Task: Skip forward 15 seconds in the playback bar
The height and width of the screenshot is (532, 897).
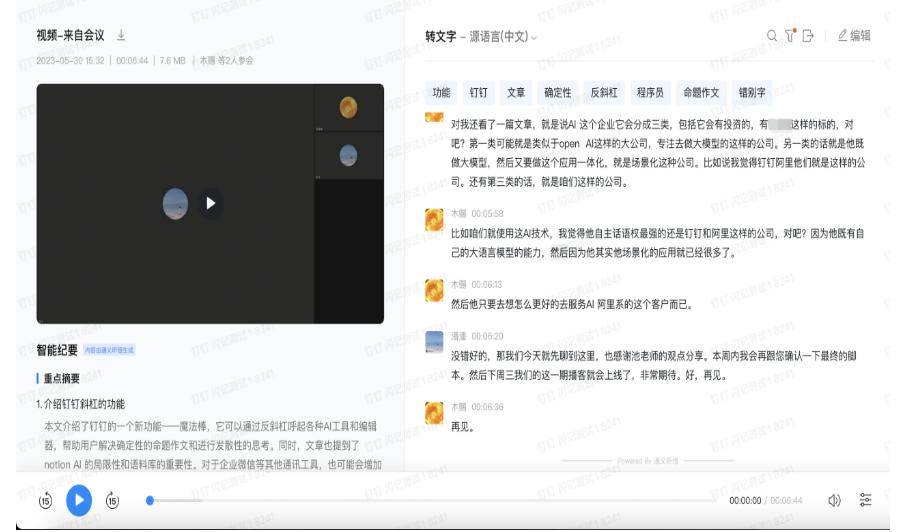Action: point(112,500)
